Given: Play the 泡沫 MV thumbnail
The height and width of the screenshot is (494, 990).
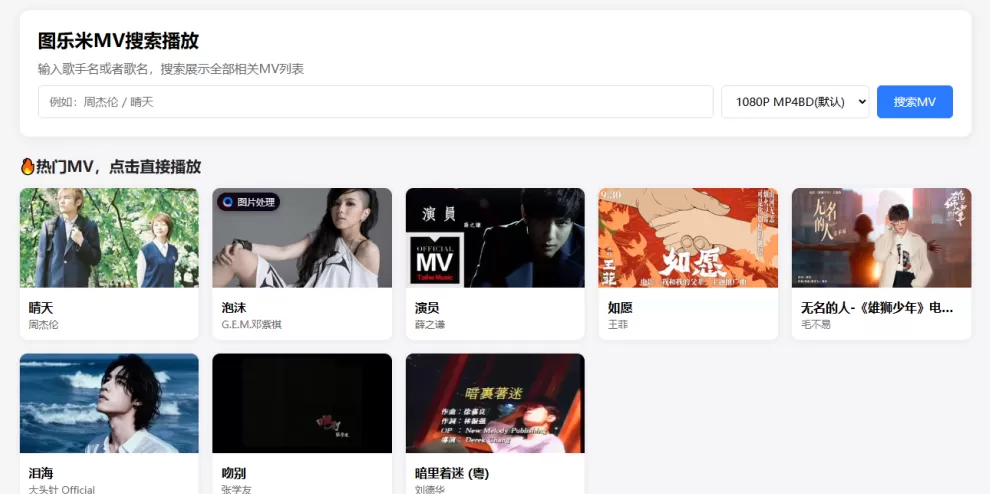Looking at the screenshot, I should tap(302, 238).
